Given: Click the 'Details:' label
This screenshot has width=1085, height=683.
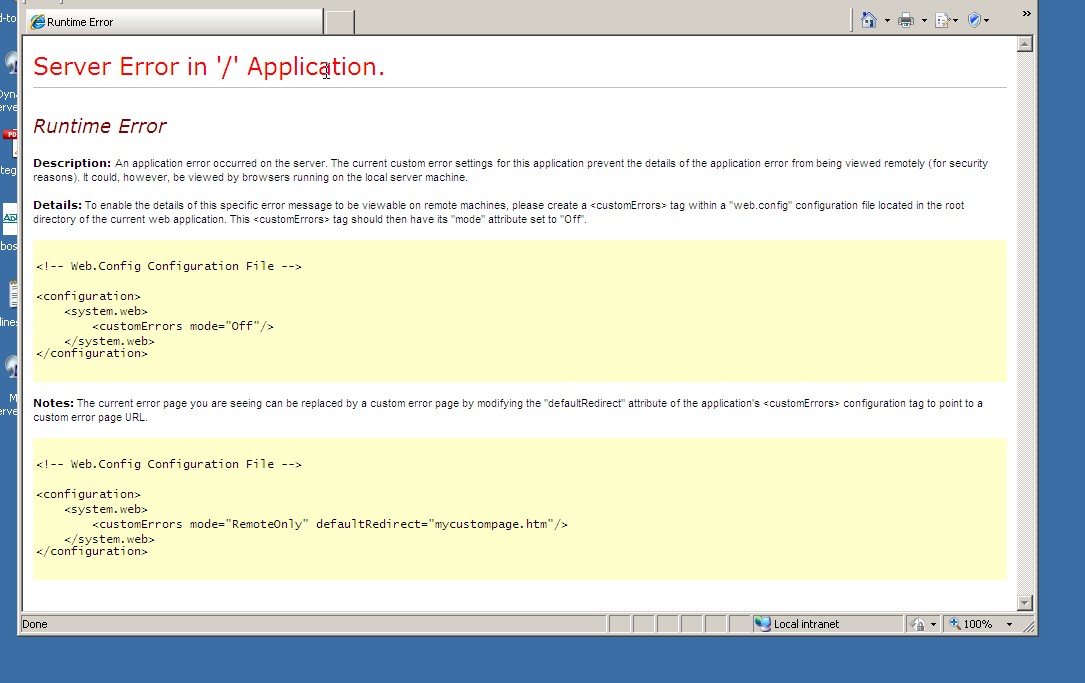Looking at the screenshot, I should (x=57, y=205).
